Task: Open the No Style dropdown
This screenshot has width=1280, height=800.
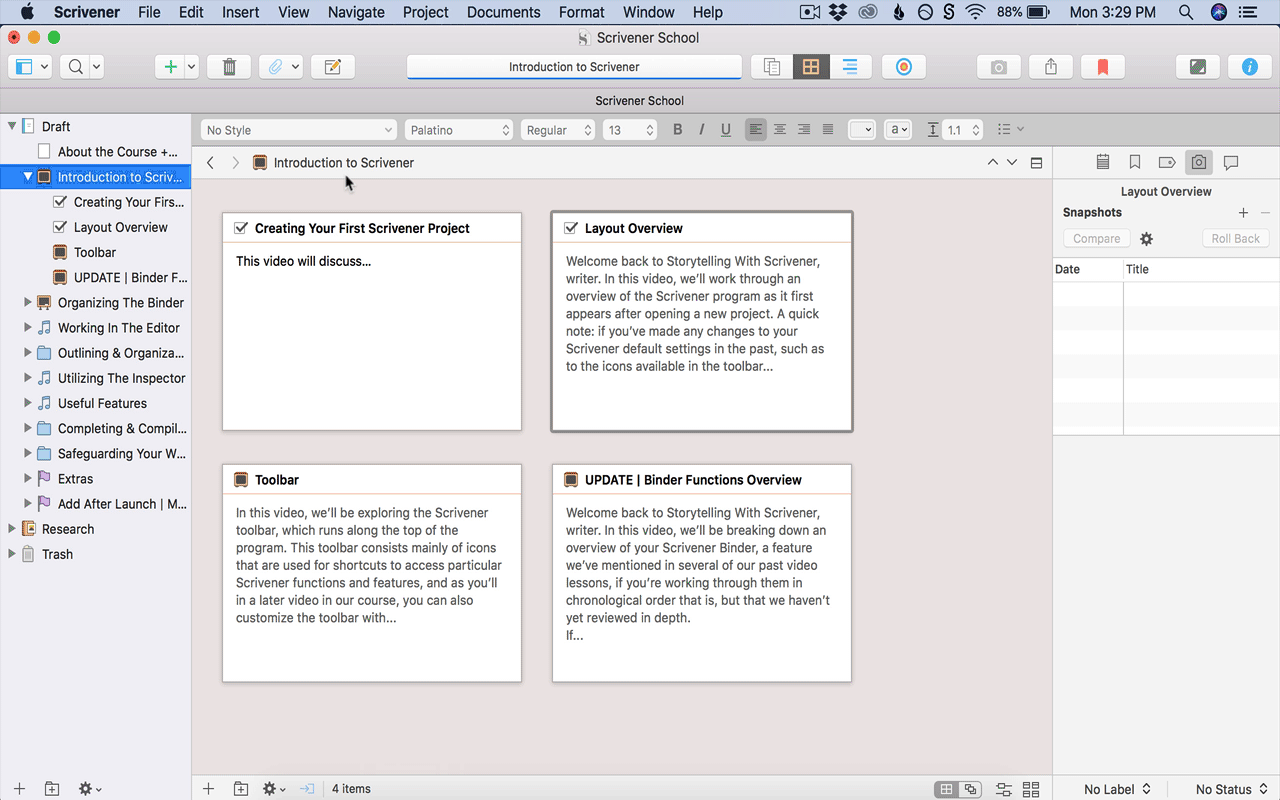Action: 299,130
